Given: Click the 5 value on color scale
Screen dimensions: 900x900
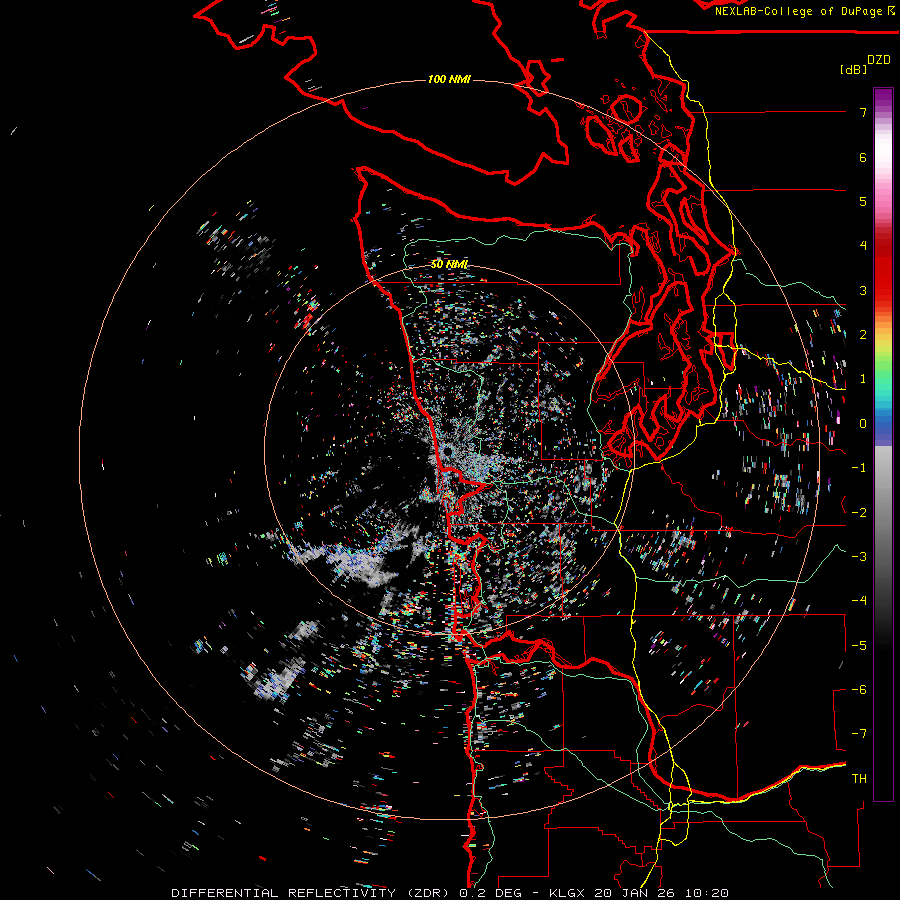Looking at the screenshot, I should (863, 201).
